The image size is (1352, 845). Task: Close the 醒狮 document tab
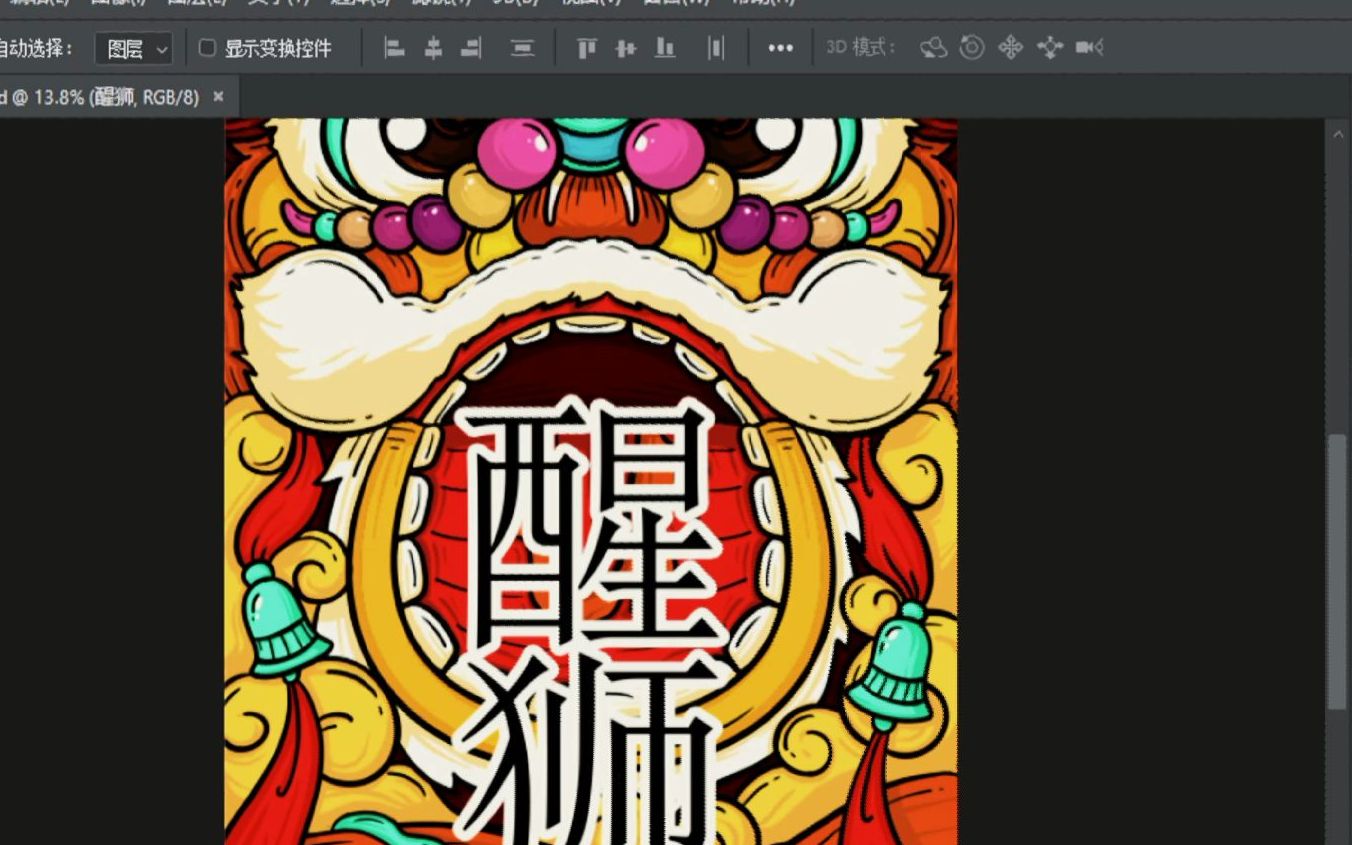pos(218,97)
